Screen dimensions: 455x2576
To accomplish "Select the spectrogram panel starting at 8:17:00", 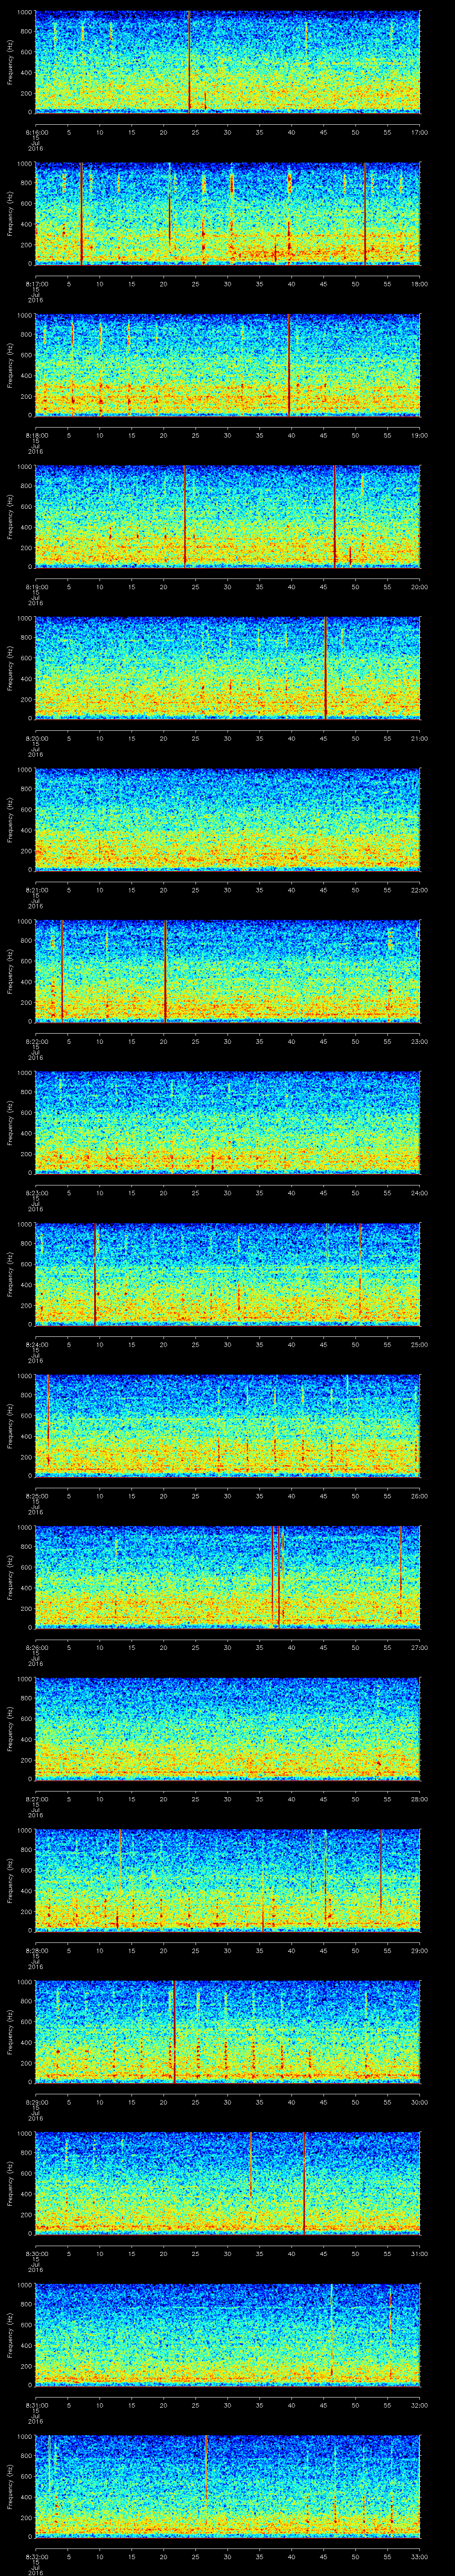I will coord(228,213).
